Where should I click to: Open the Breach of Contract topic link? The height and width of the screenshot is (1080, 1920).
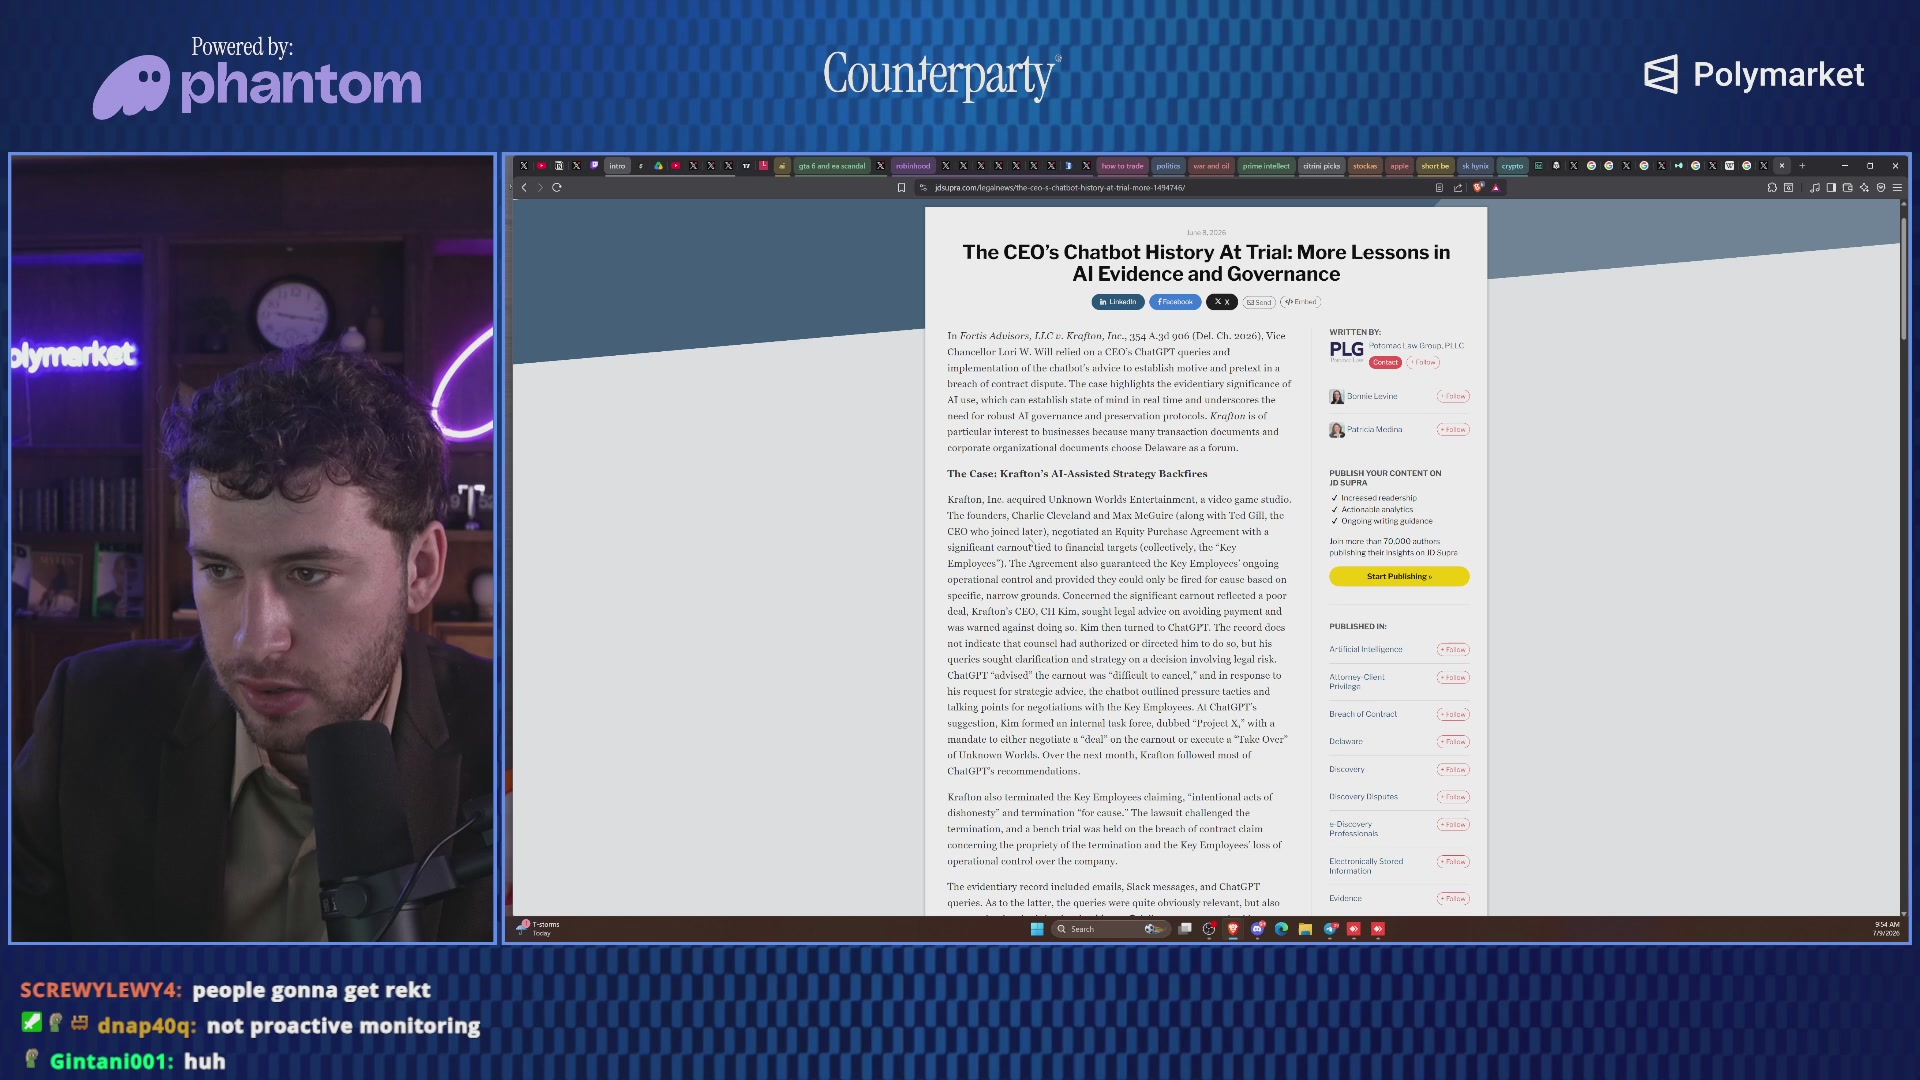point(1363,714)
